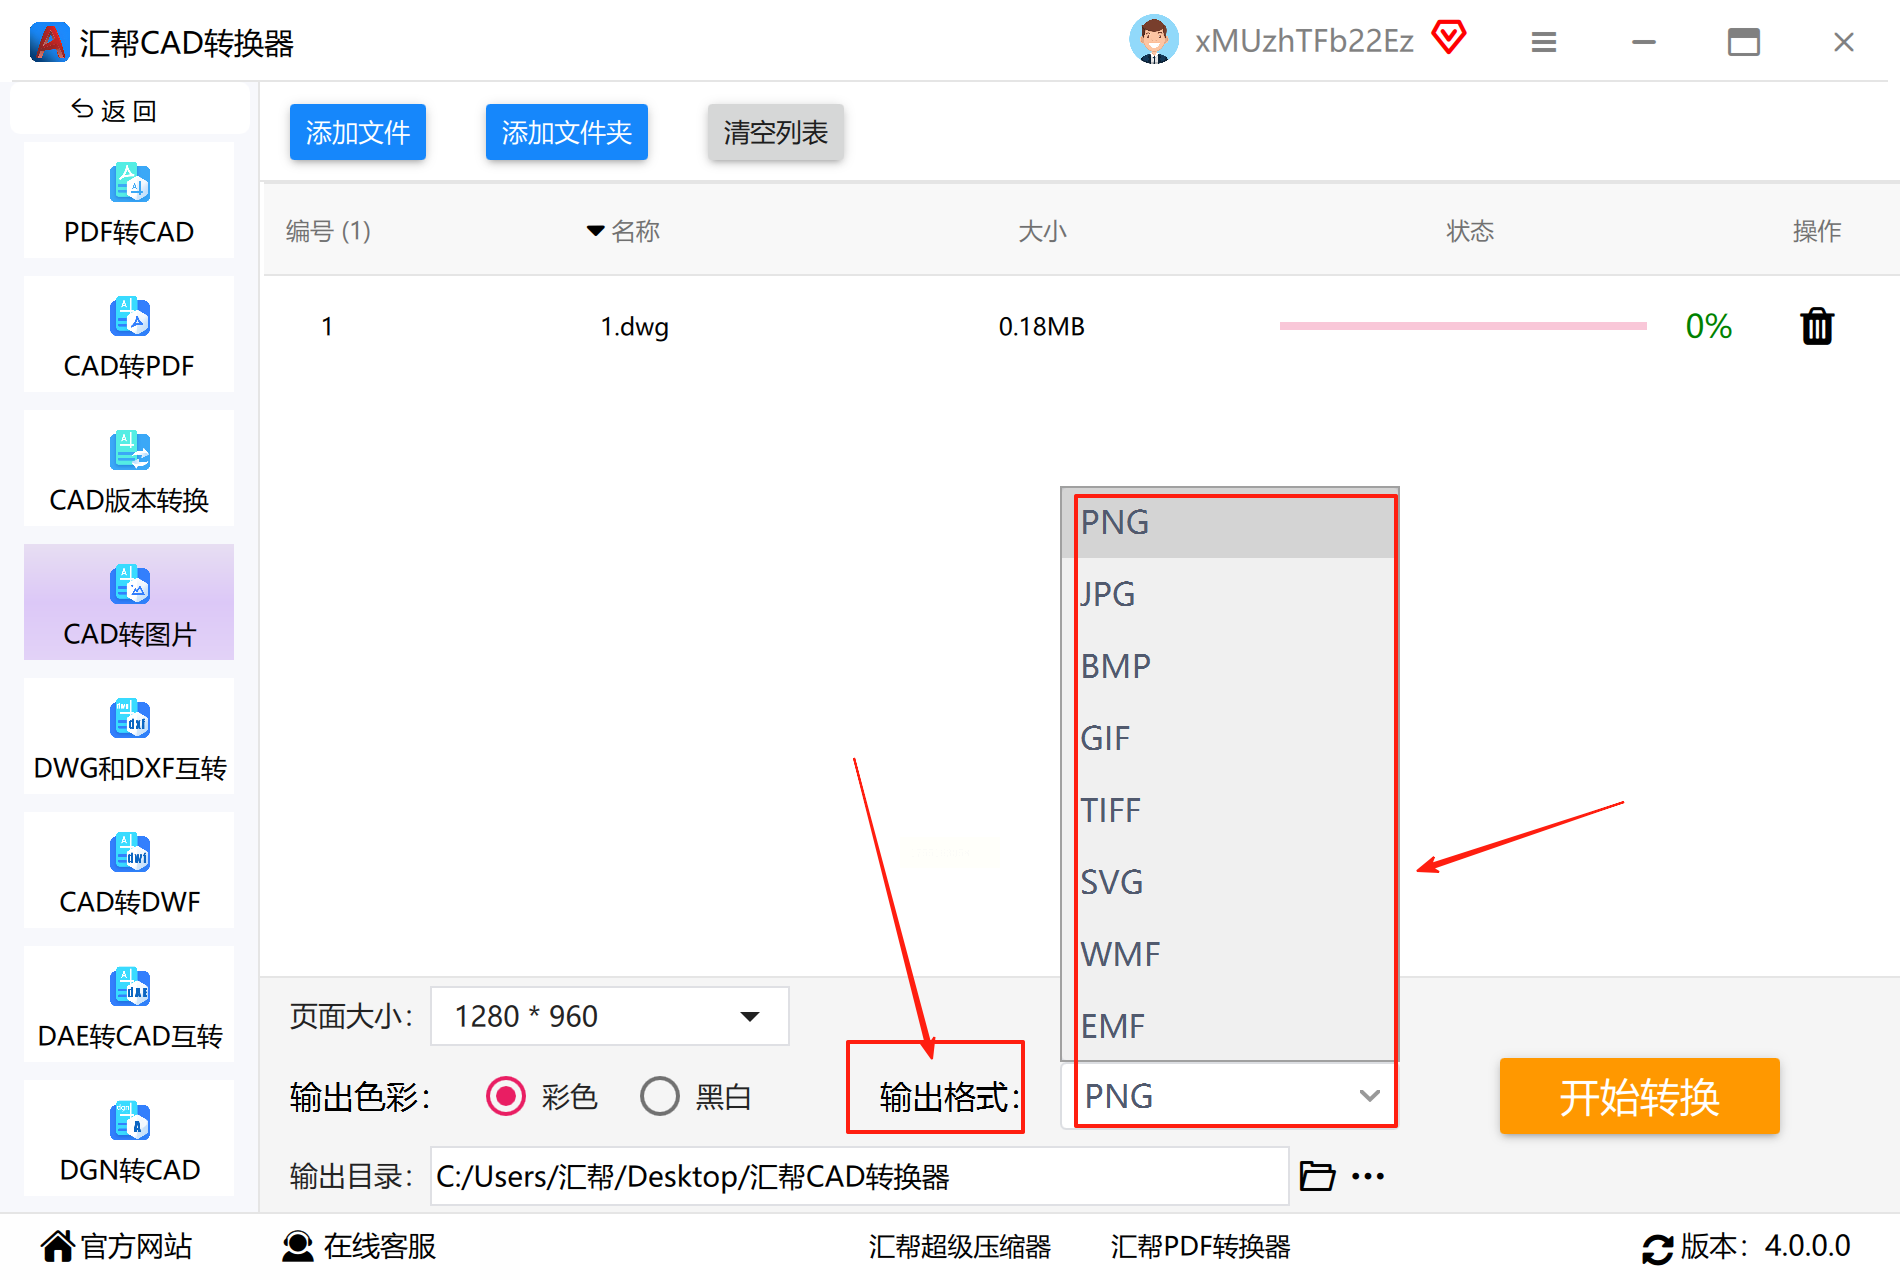Click the three-dot browse directory icon
1900x1280 pixels.
click(x=1368, y=1176)
